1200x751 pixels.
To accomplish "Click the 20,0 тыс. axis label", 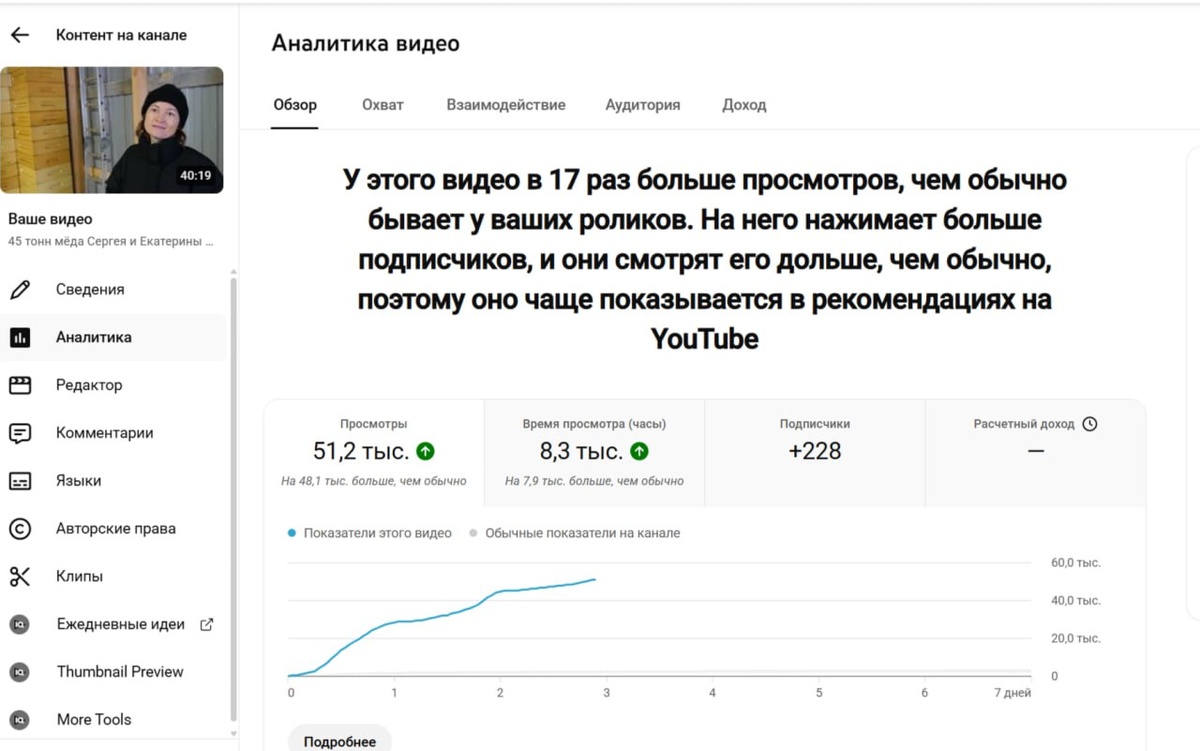I will [x=1076, y=638].
